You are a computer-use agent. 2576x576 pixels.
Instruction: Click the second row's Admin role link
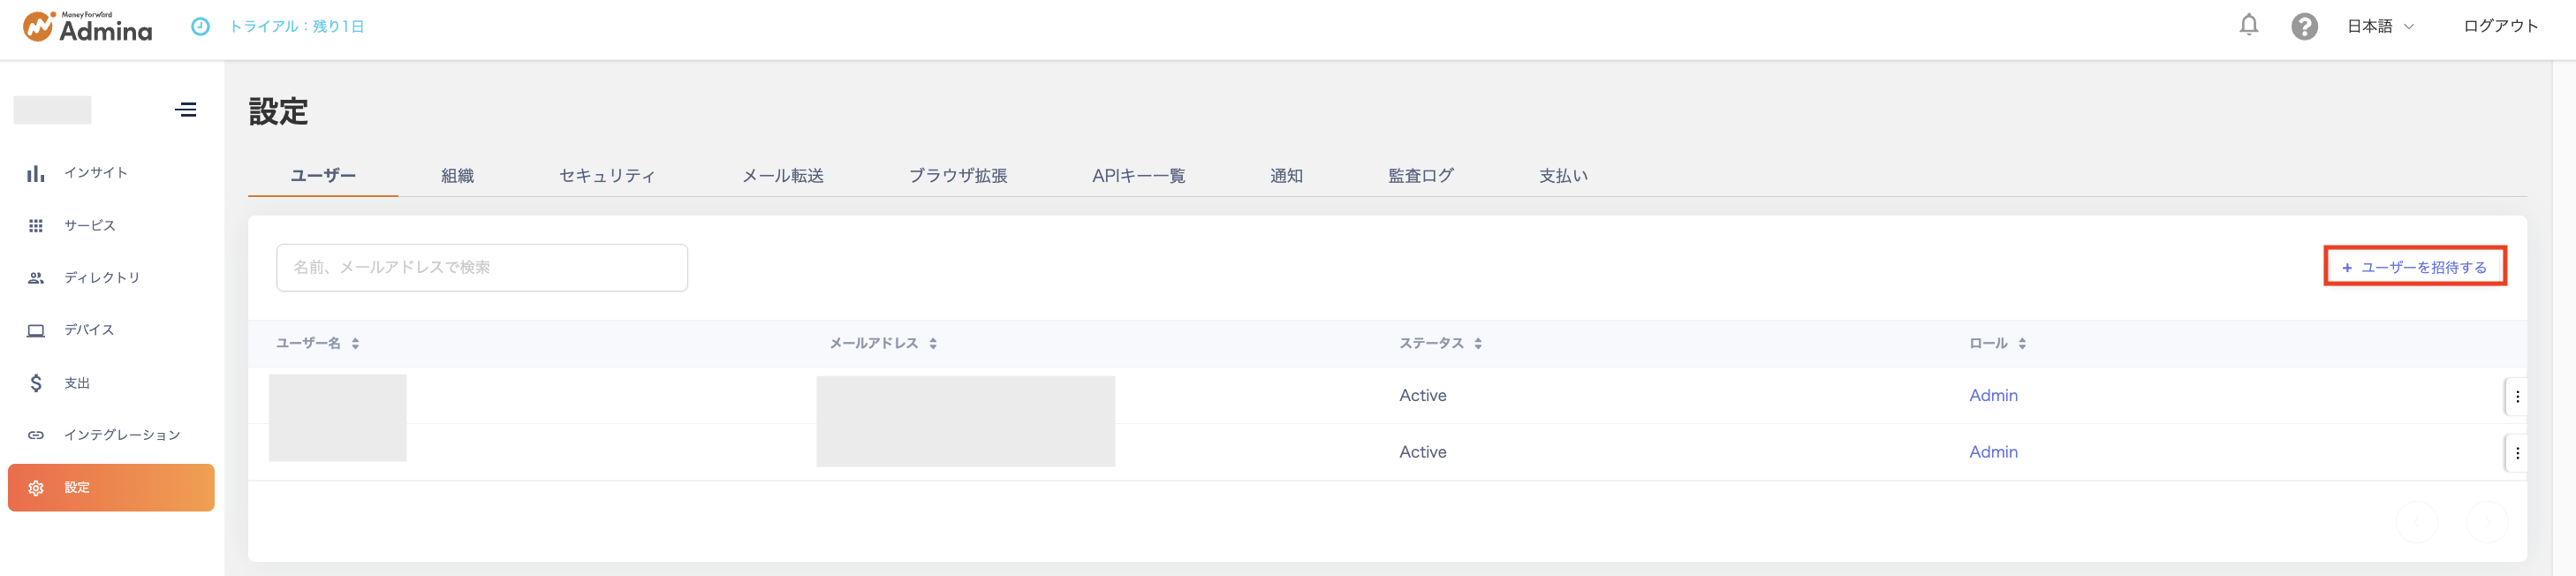(1993, 452)
